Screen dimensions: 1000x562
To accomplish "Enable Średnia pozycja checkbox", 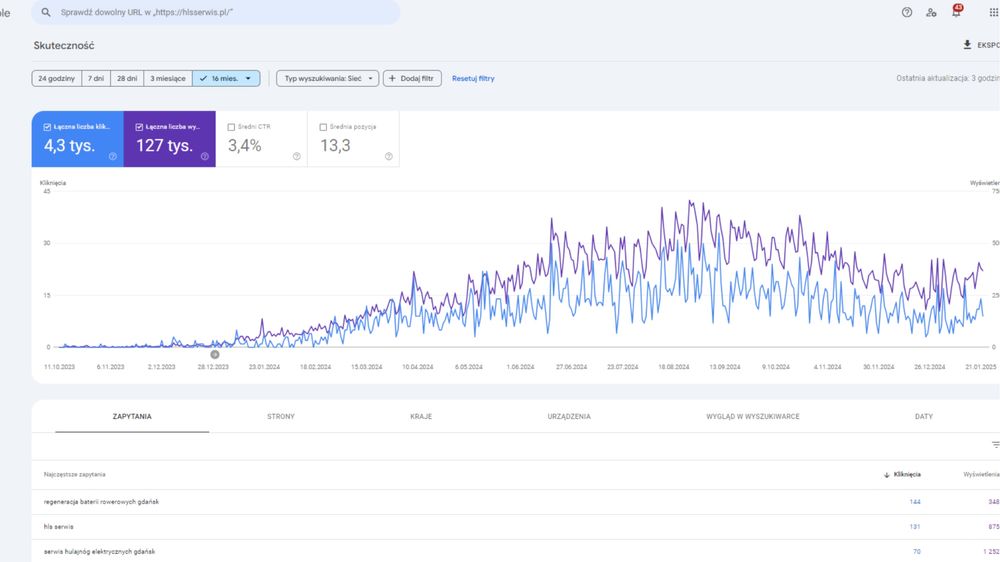I will tap(323, 127).
